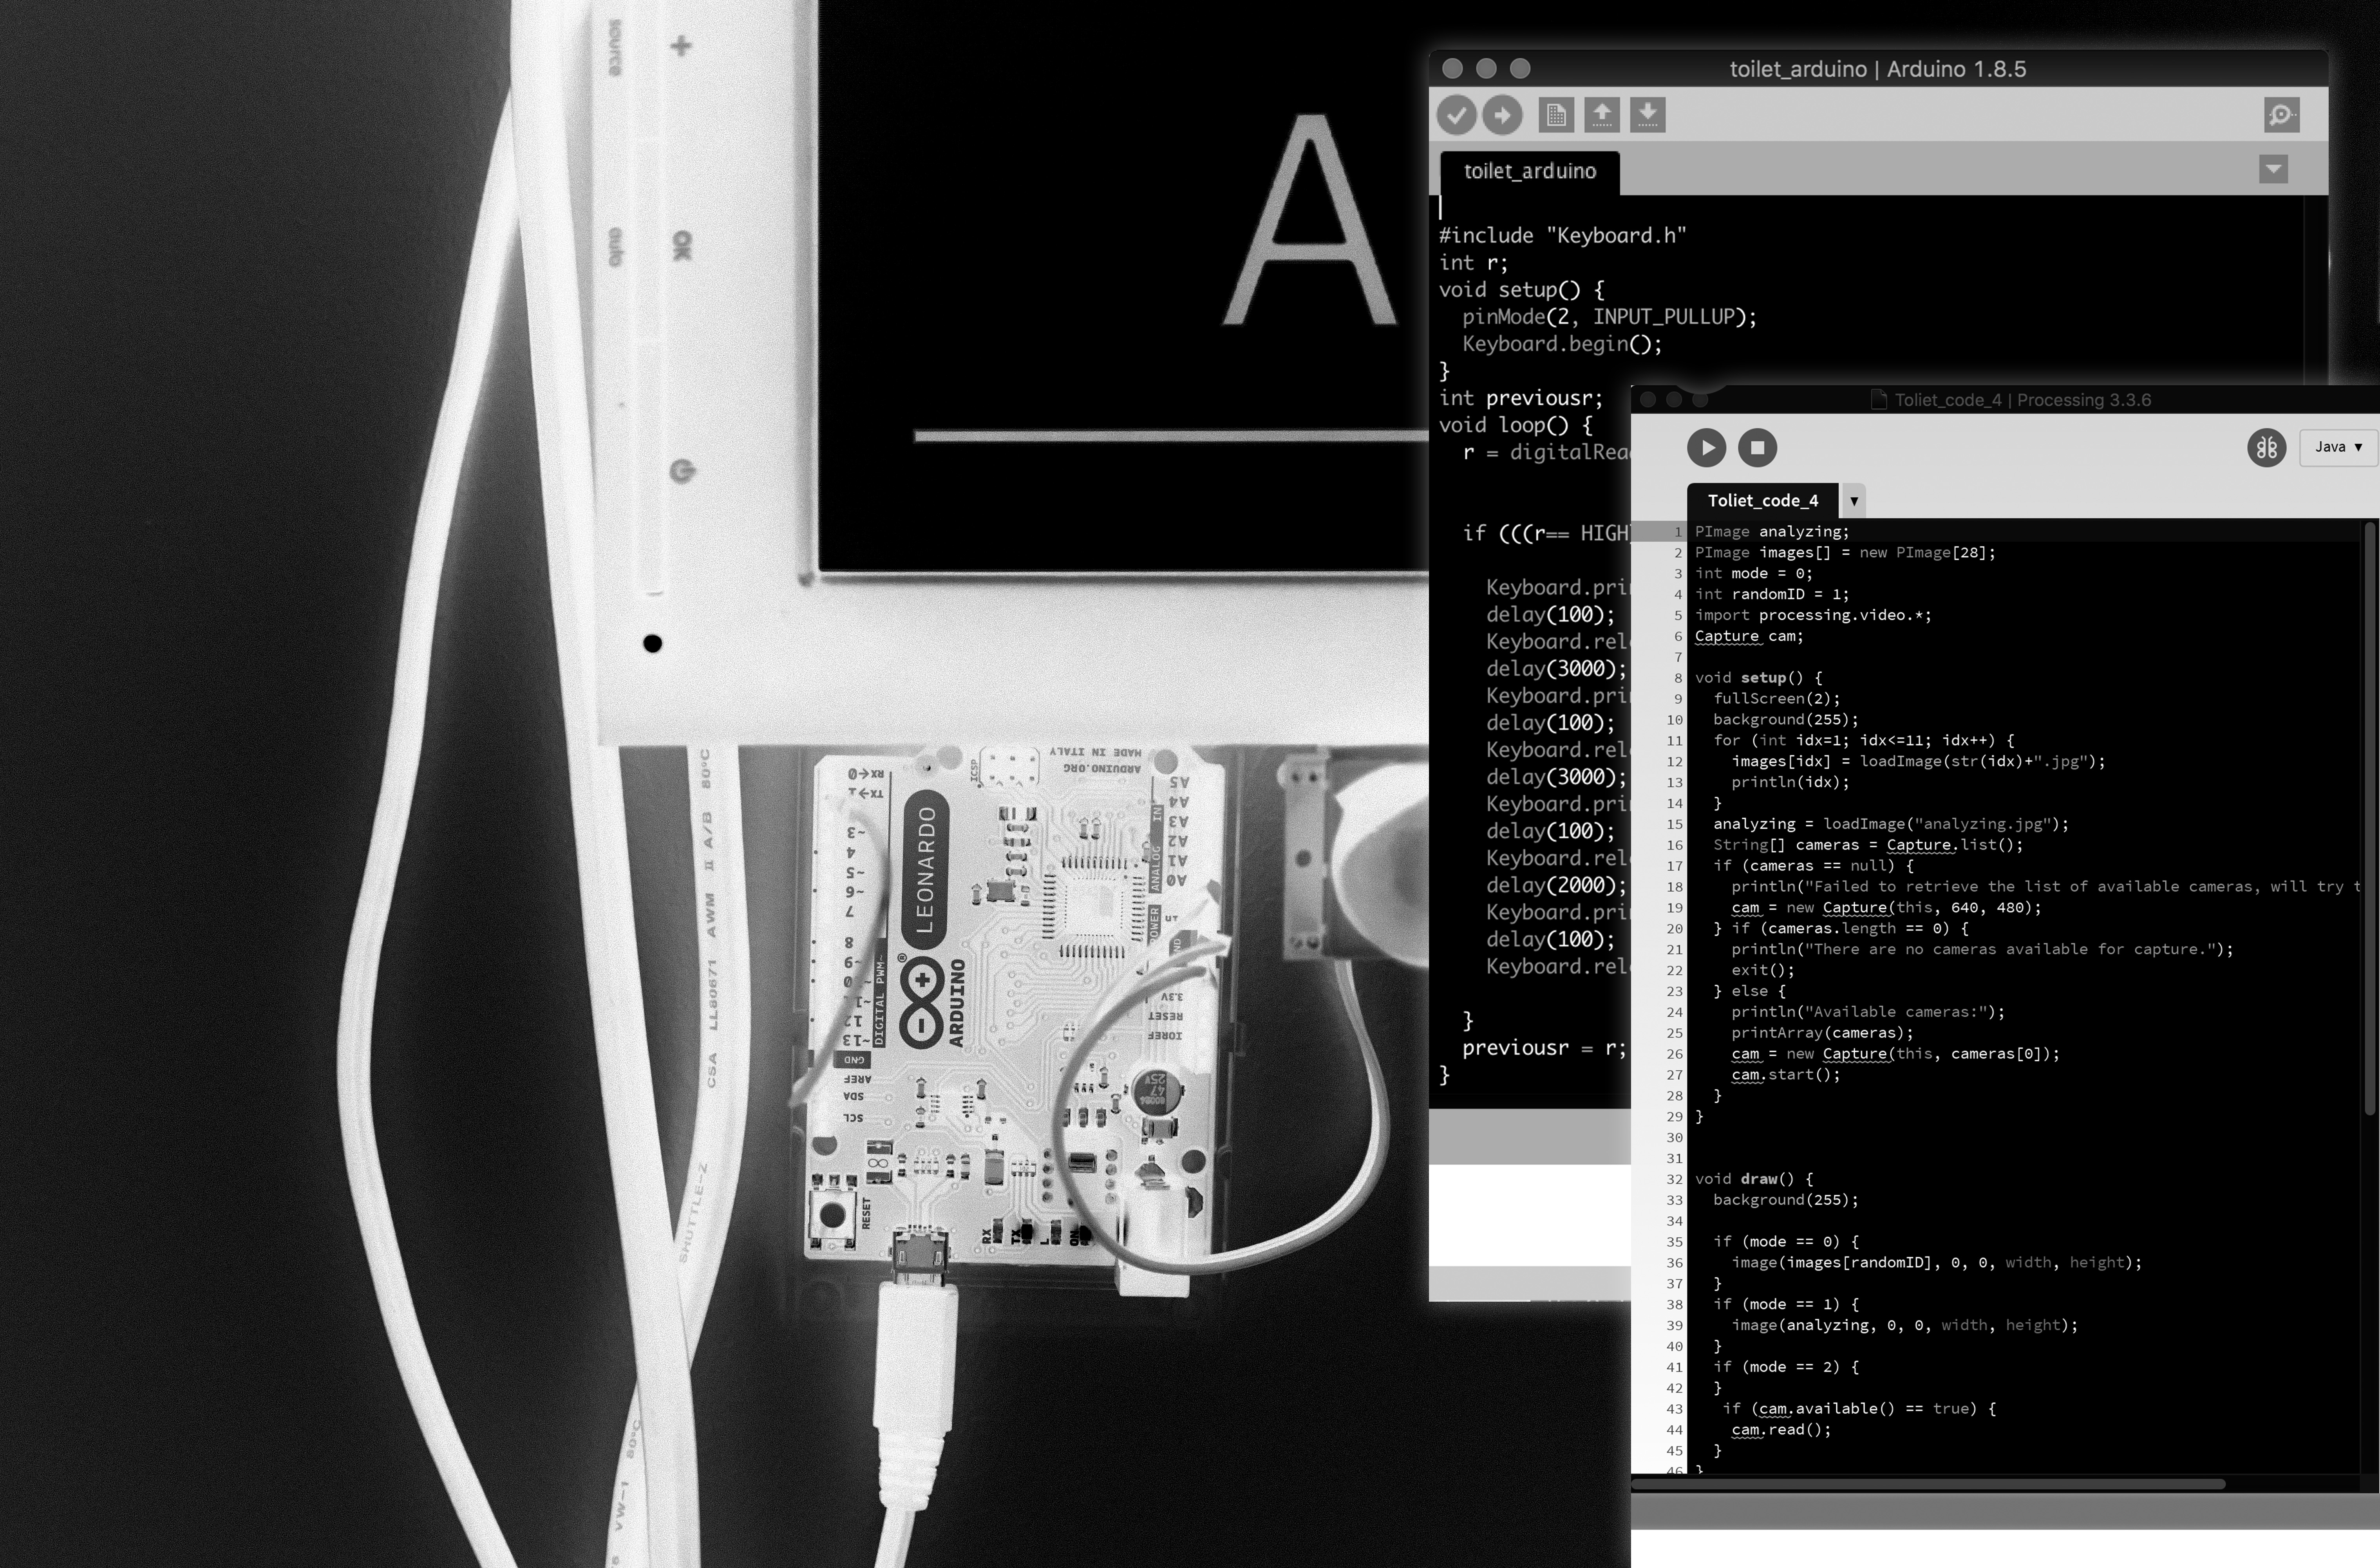Close the Arduino window

(1453, 68)
